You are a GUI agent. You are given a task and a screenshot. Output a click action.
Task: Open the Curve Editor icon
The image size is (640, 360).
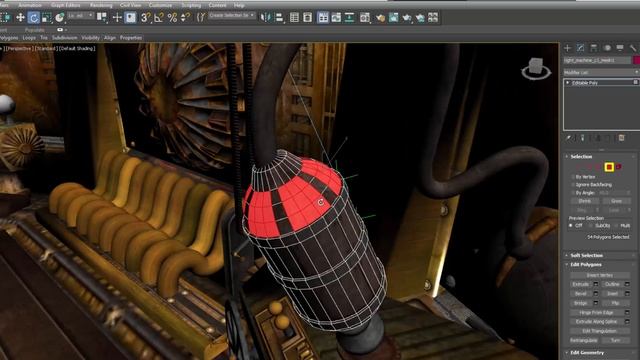tap(336, 18)
